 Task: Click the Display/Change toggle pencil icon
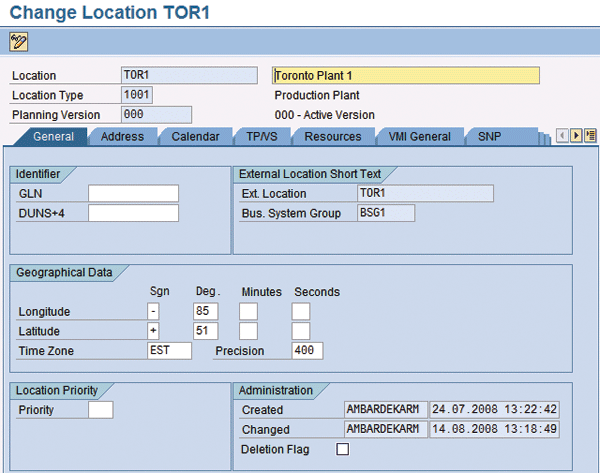click(19, 42)
